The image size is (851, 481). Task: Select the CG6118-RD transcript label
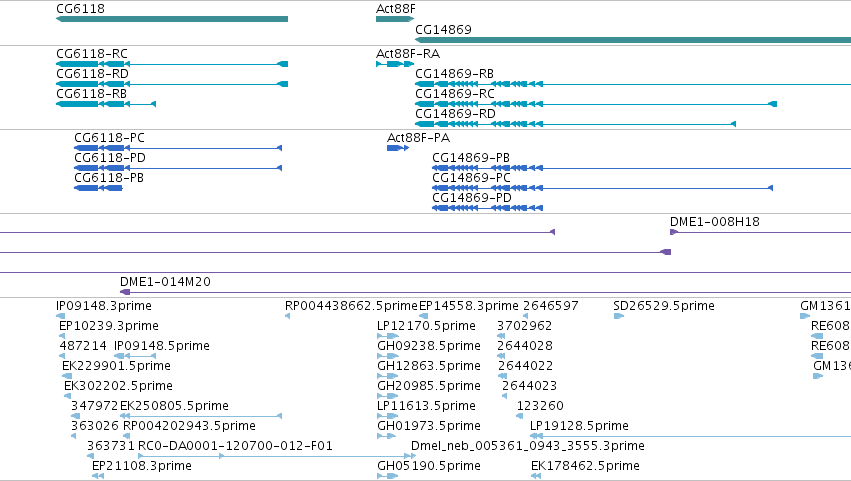(92, 74)
